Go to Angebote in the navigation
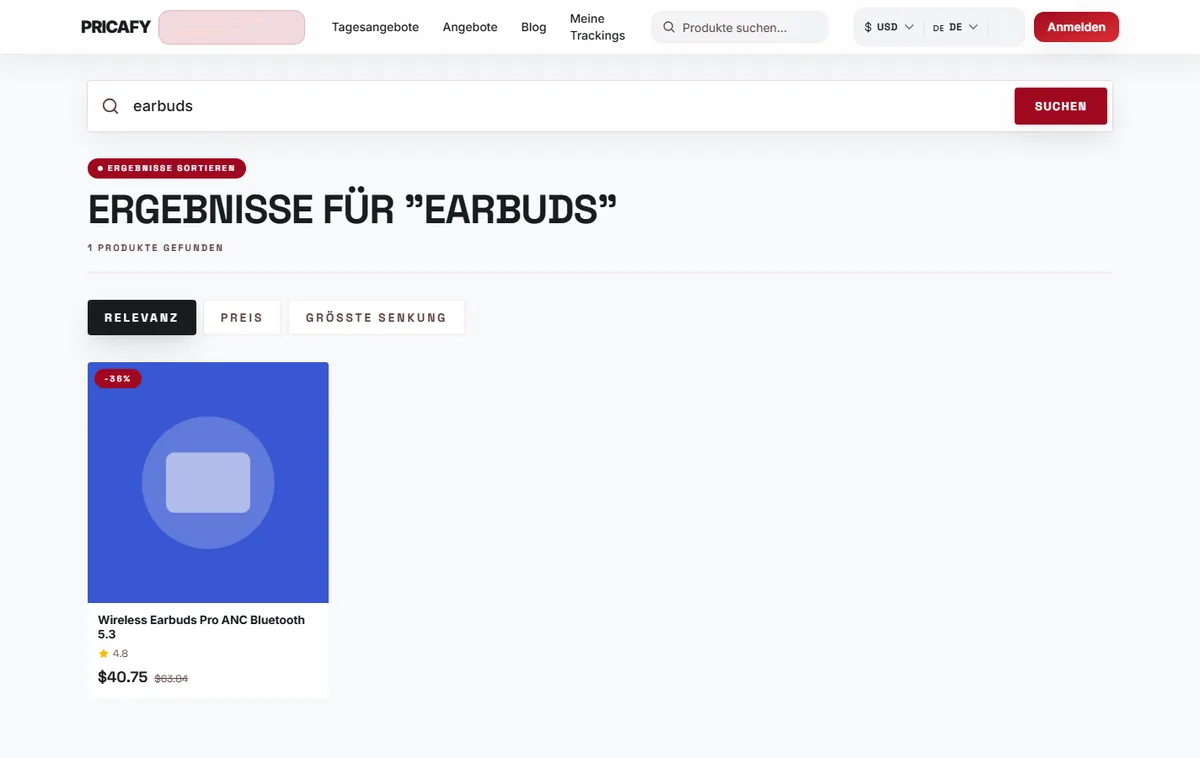 (x=470, y=27)
